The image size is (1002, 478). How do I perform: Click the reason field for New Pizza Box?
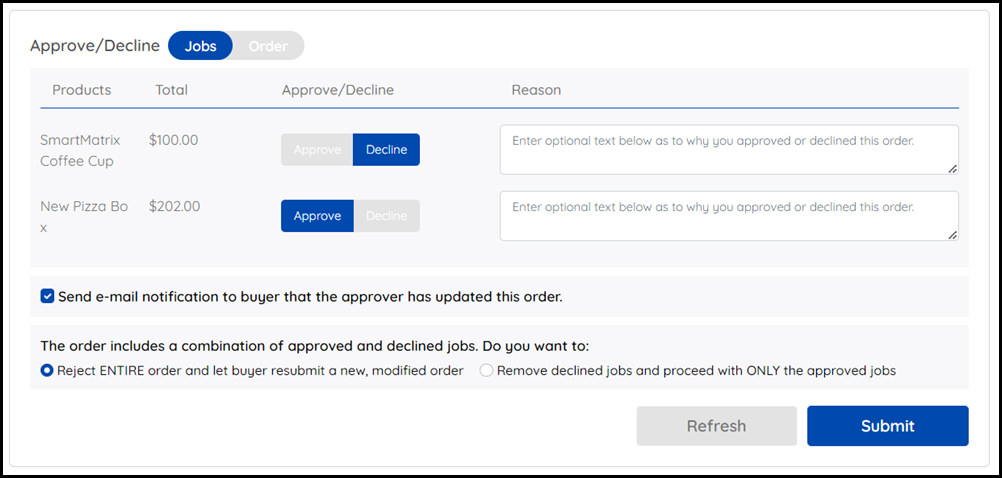(x=728, y=216)
